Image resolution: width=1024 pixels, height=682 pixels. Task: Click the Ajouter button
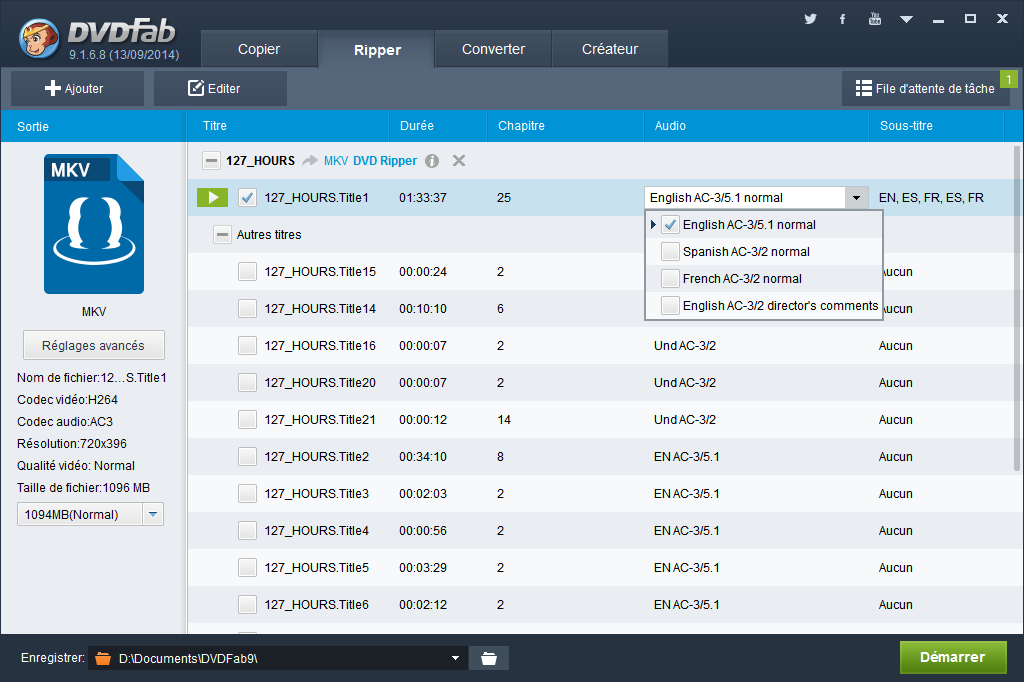[77, 88]
